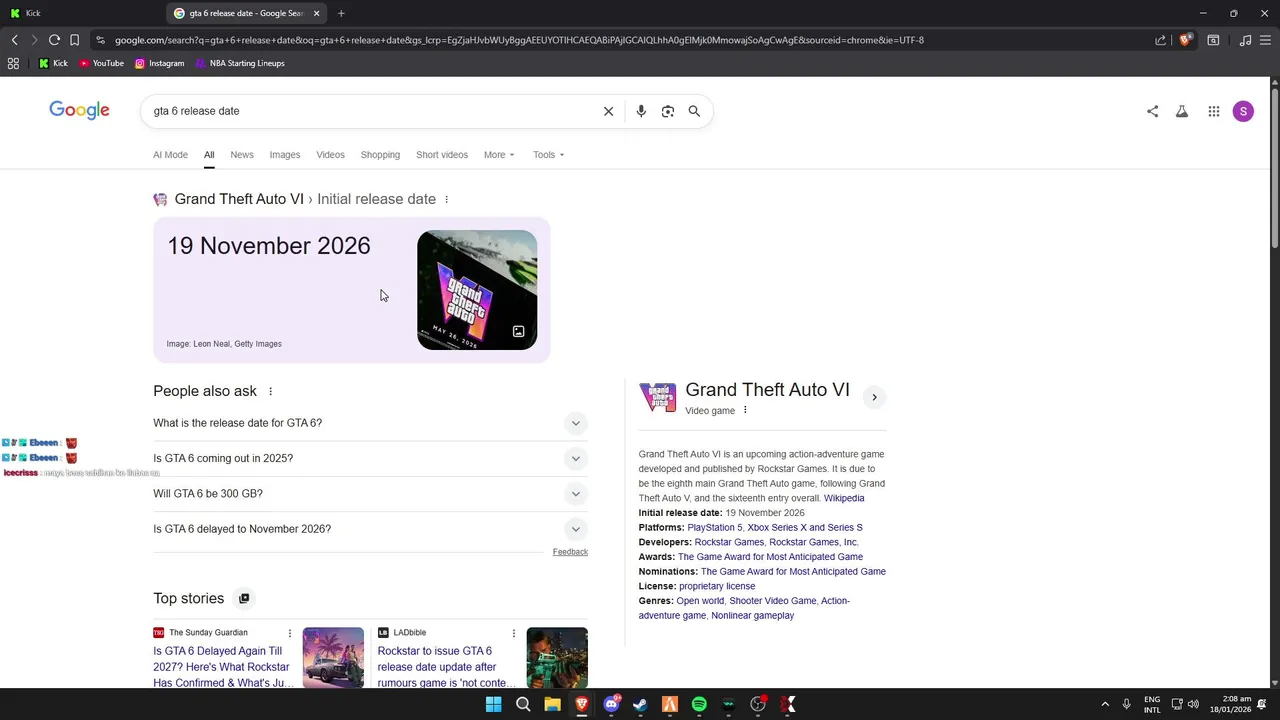Open the Tools dropdown

(x=548, y=155)
